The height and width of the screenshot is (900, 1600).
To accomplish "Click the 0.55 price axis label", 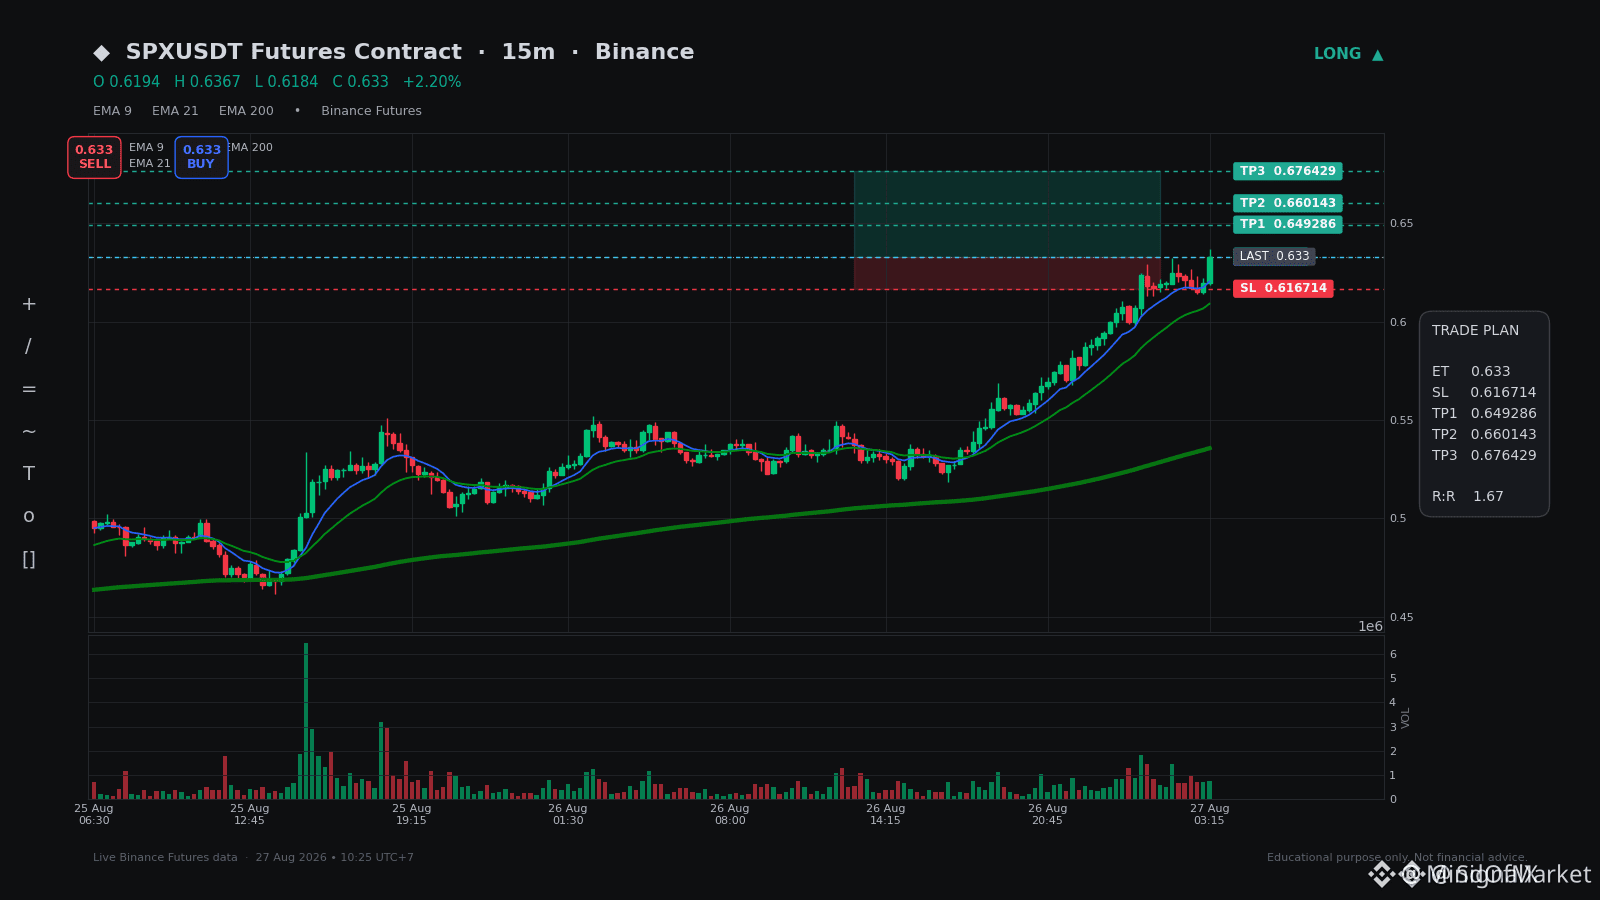I will (1401, 421).
